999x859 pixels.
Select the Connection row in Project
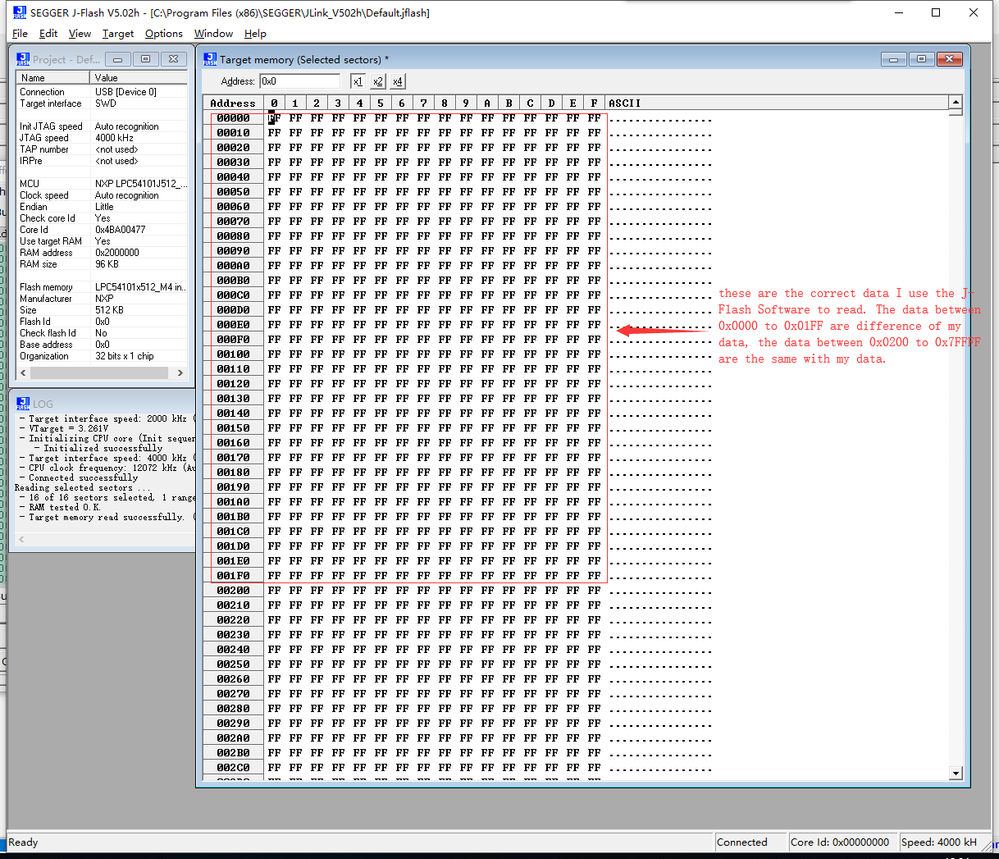click(102, 92)
